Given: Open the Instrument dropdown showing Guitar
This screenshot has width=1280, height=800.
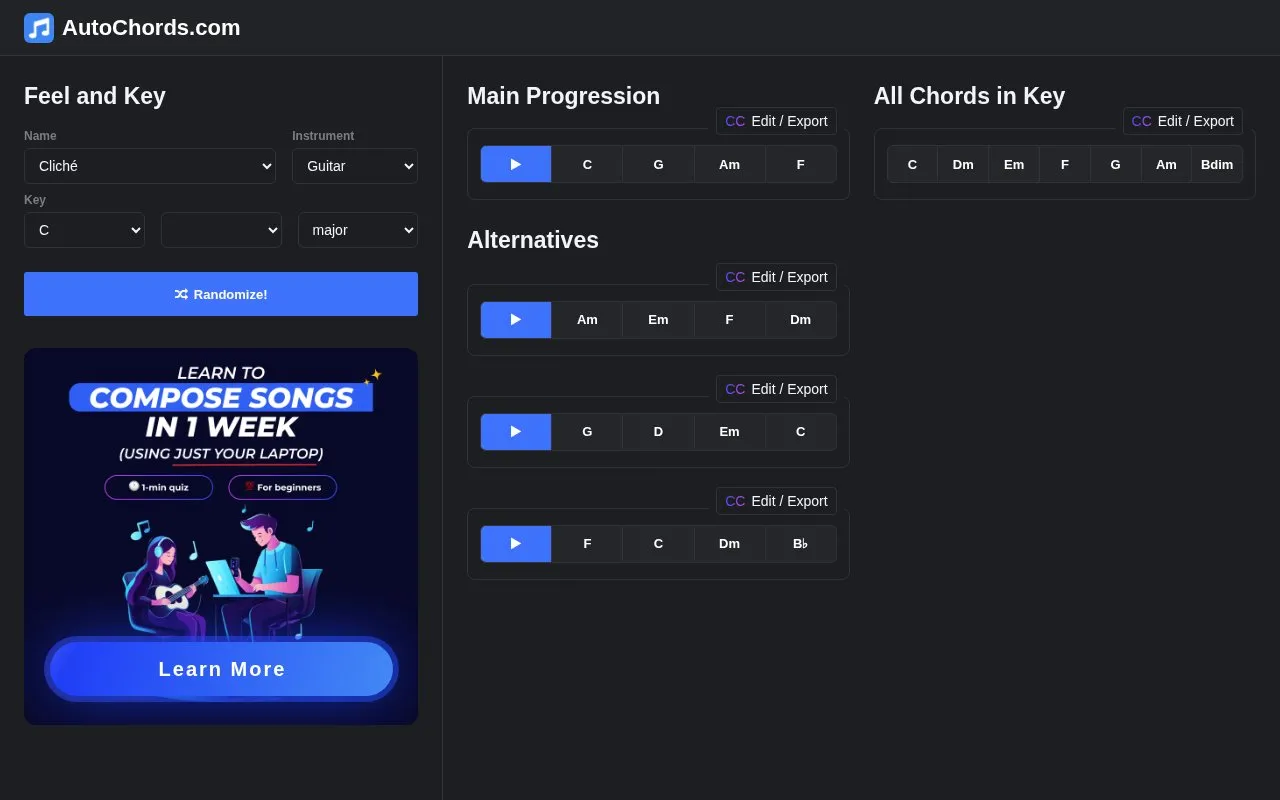Looking at the screenshot, I should click(355, 166).
